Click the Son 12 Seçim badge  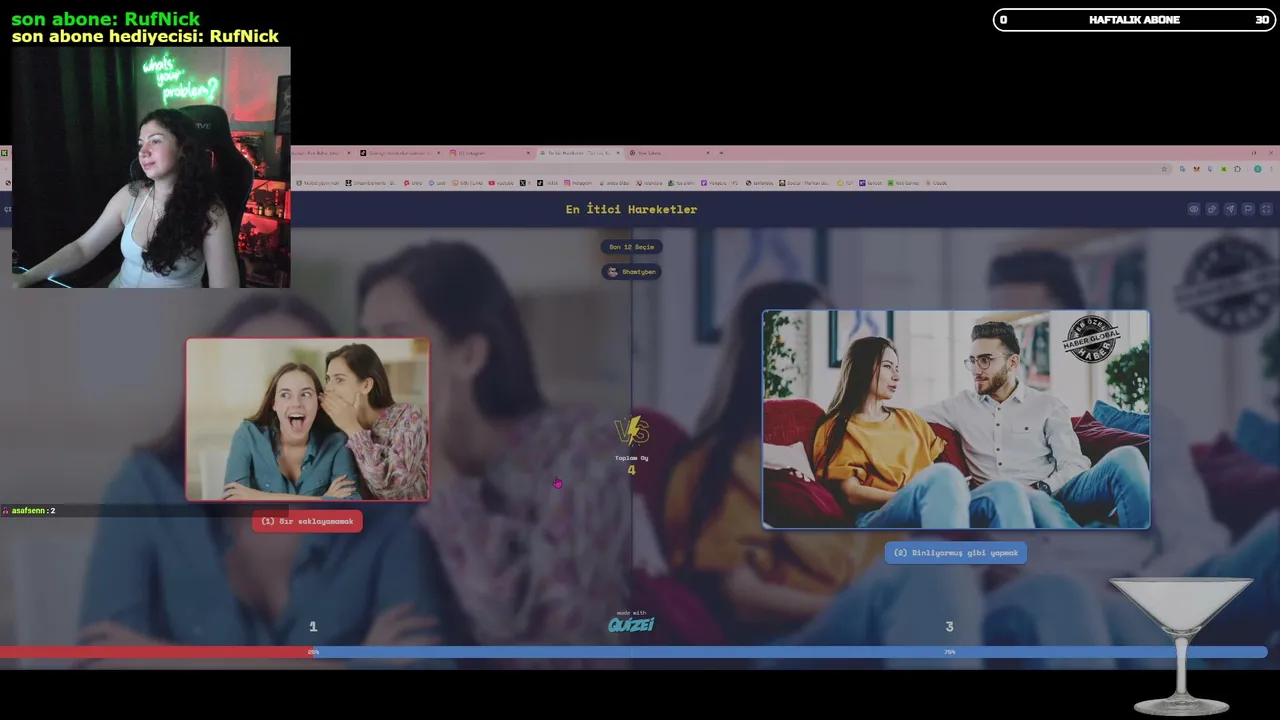(631, 247)
